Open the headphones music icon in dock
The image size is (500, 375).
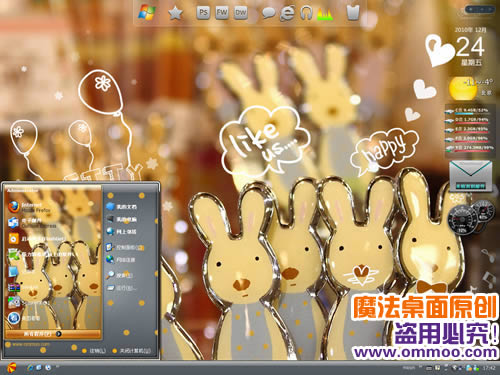point(306,13)
